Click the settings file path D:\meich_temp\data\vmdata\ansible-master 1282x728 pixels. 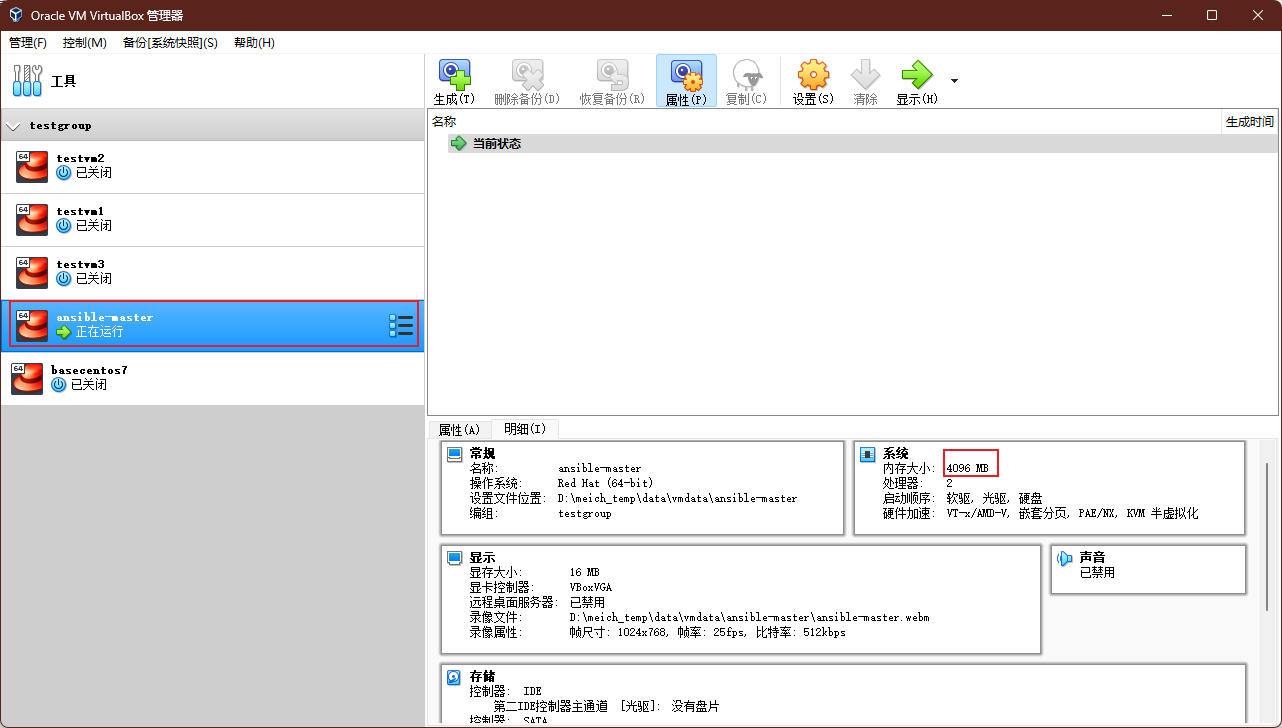pos(677,498)
